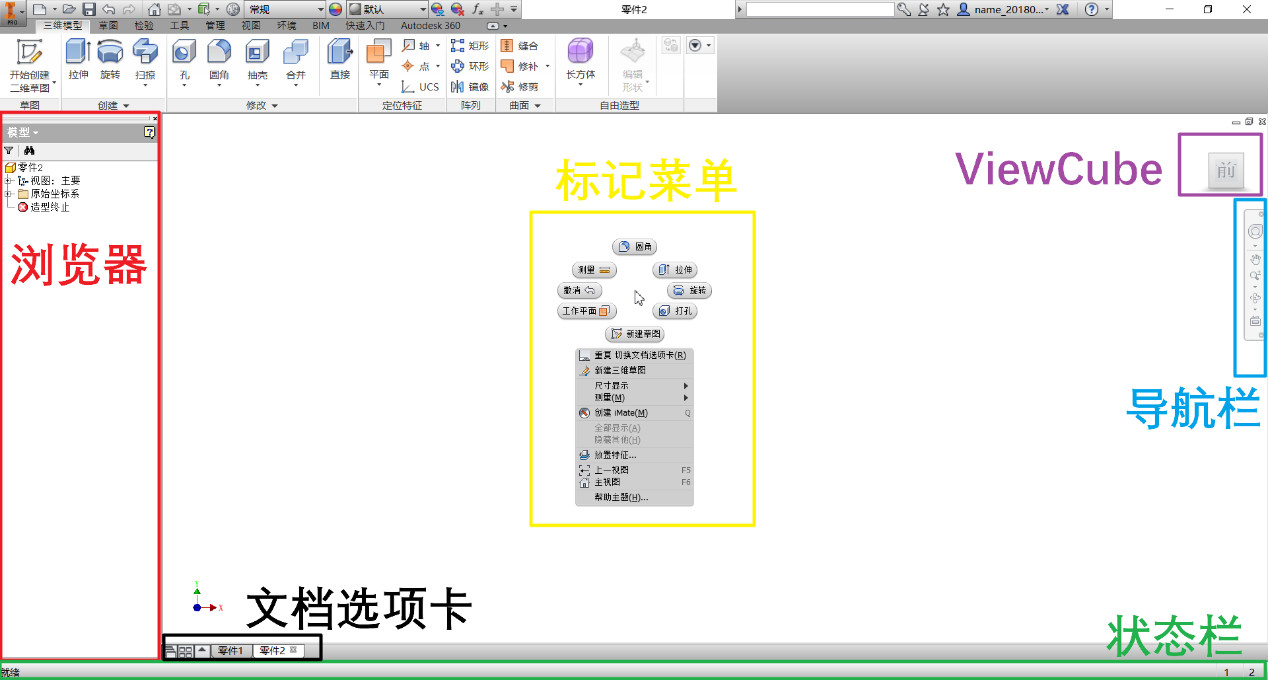Click the Save icon in quick access toolbar
The image size is (1268, 680).
point(89,9)
